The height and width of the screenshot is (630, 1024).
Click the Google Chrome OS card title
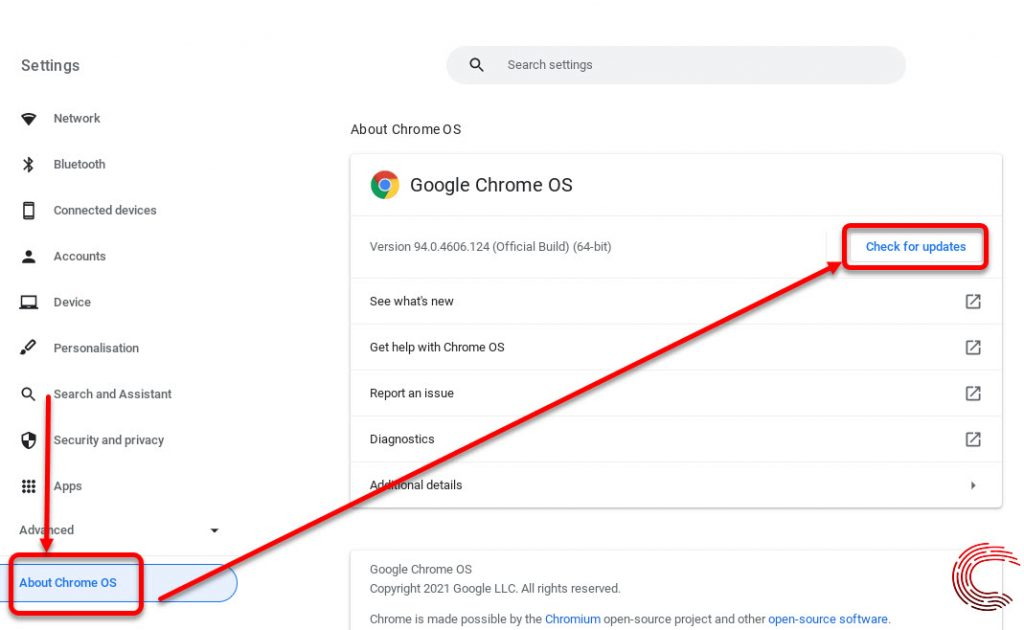[x=491, y=185]
